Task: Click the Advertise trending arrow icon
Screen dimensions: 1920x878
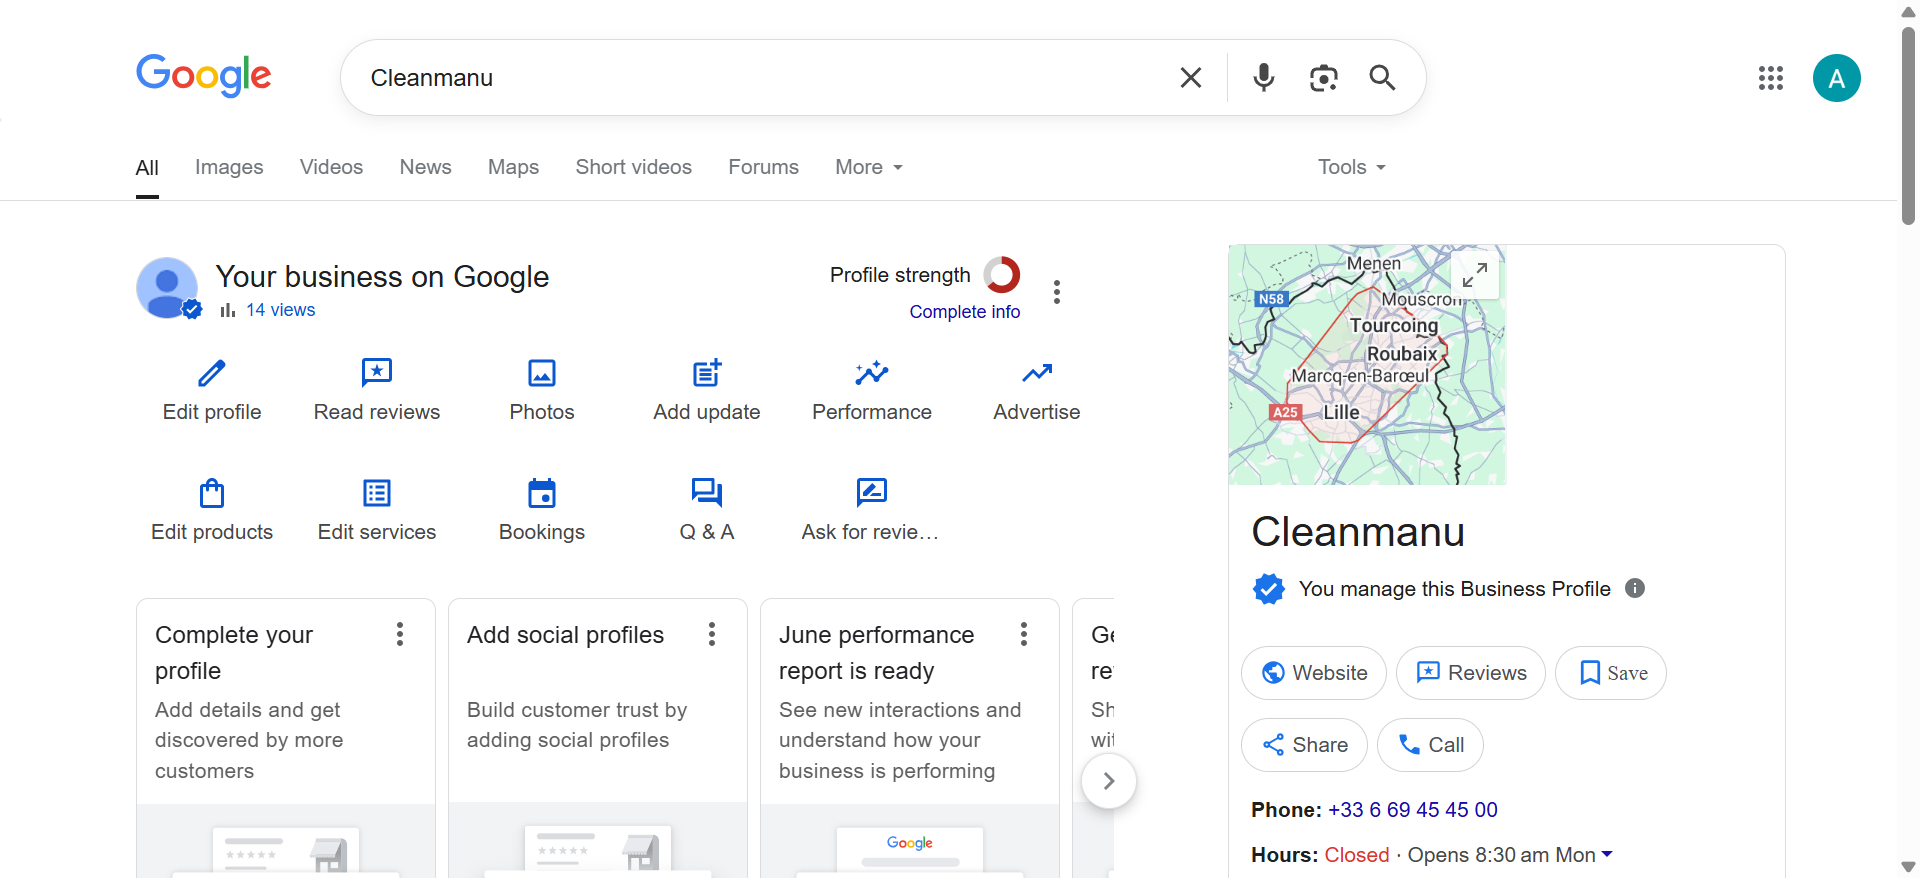Action: point(1037,373)
